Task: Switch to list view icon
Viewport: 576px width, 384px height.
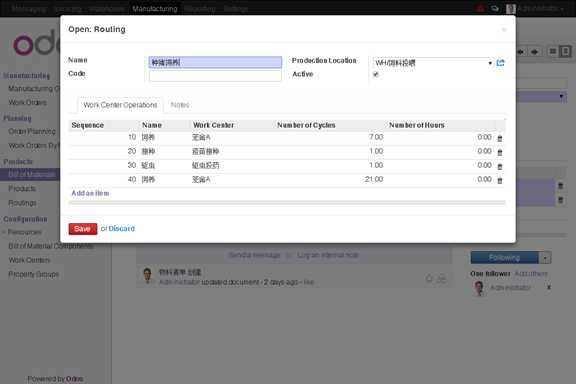Action: pos(552,51)
